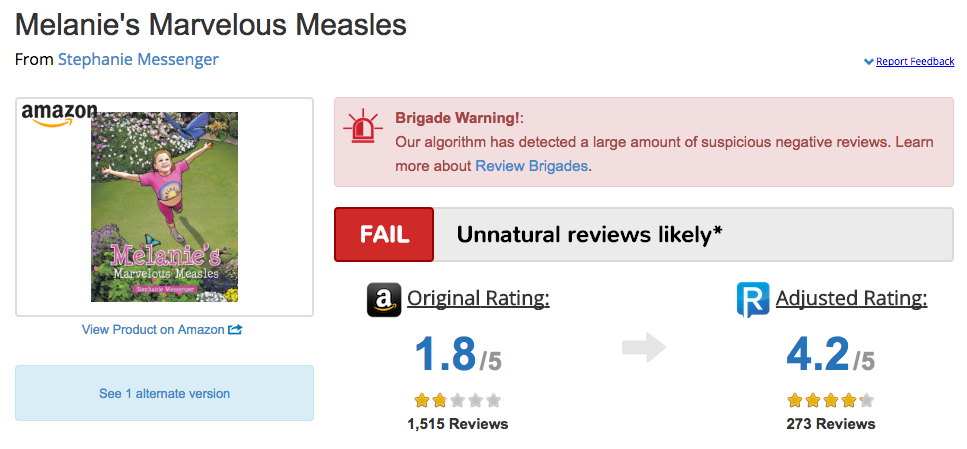Follow the Review Brigades link
The width and height of the screenshot is (967, 449).
click(x=532, y=166)
